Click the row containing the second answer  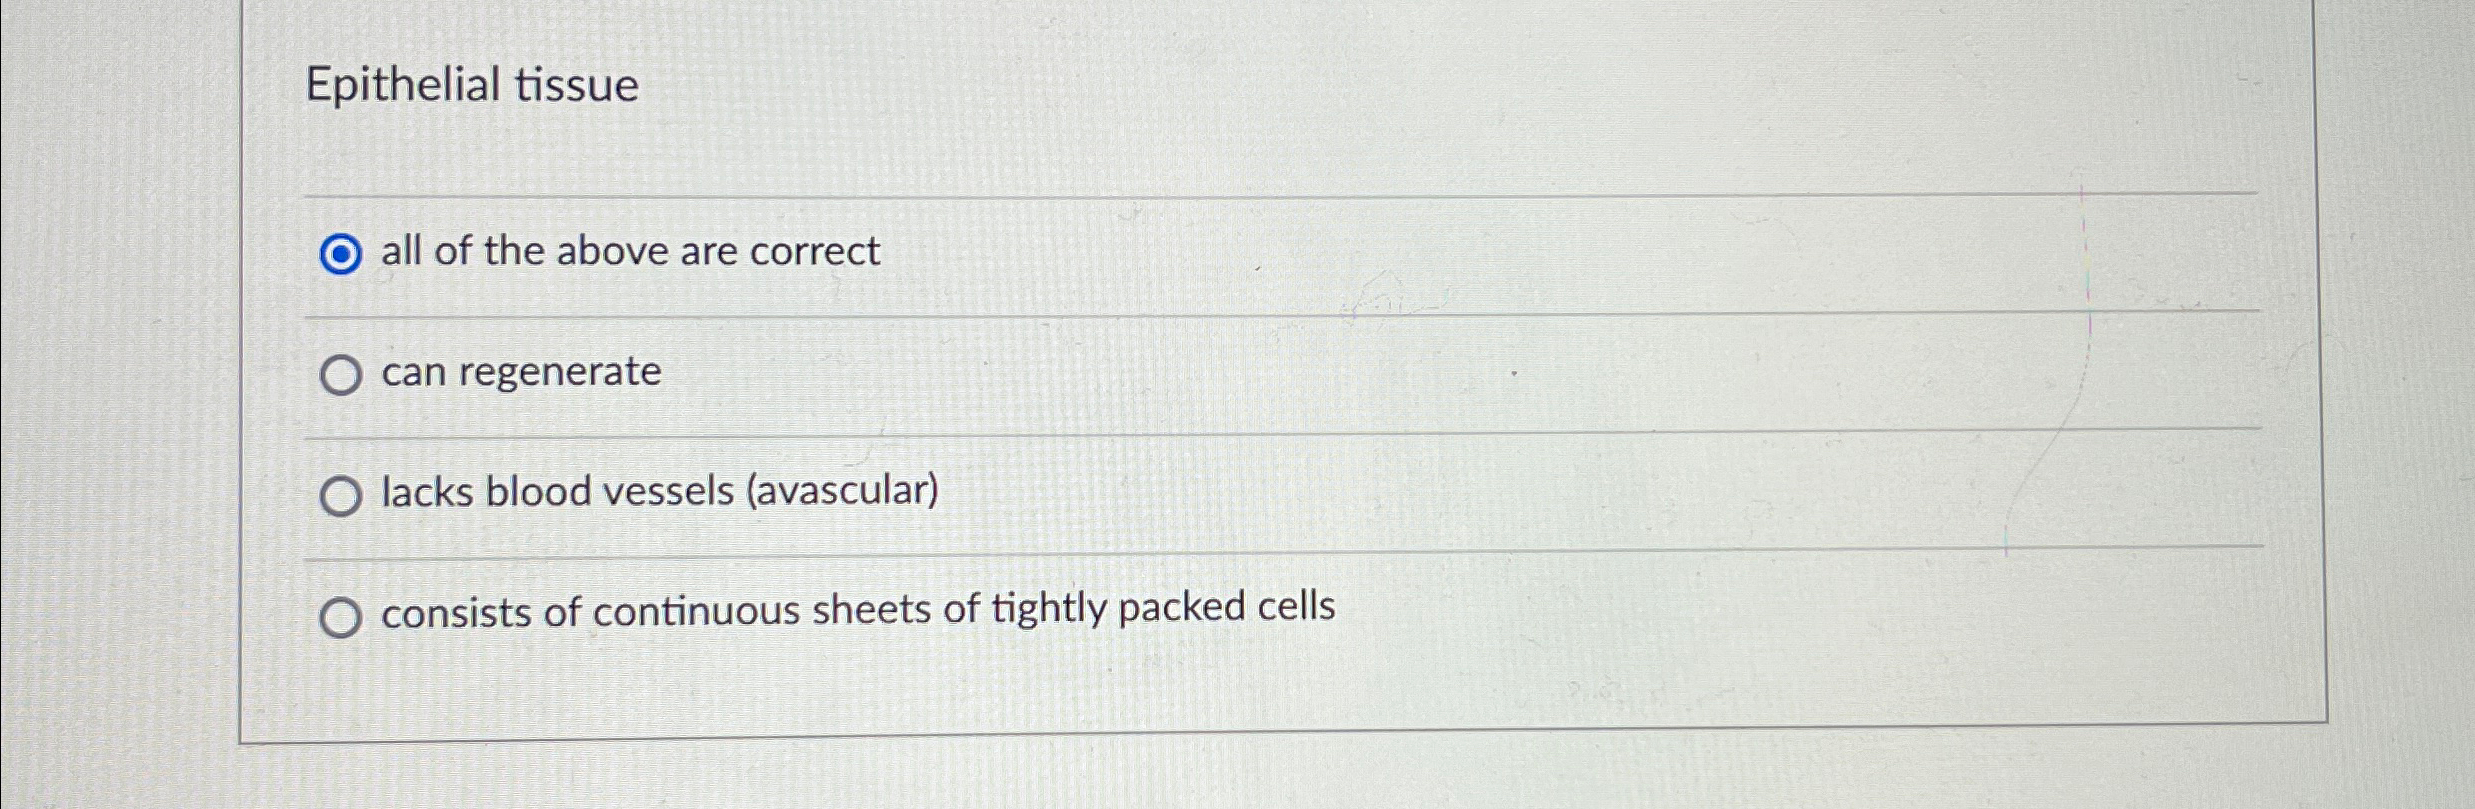pyautogui.click(x=900, y=375)
